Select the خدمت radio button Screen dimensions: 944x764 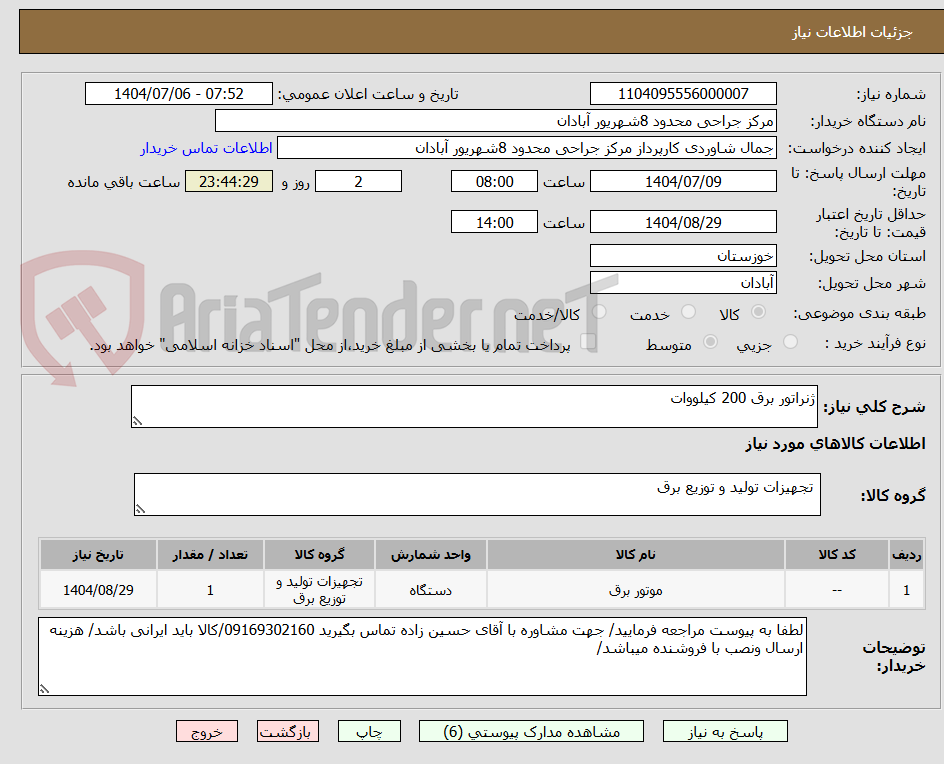point(688,312)
